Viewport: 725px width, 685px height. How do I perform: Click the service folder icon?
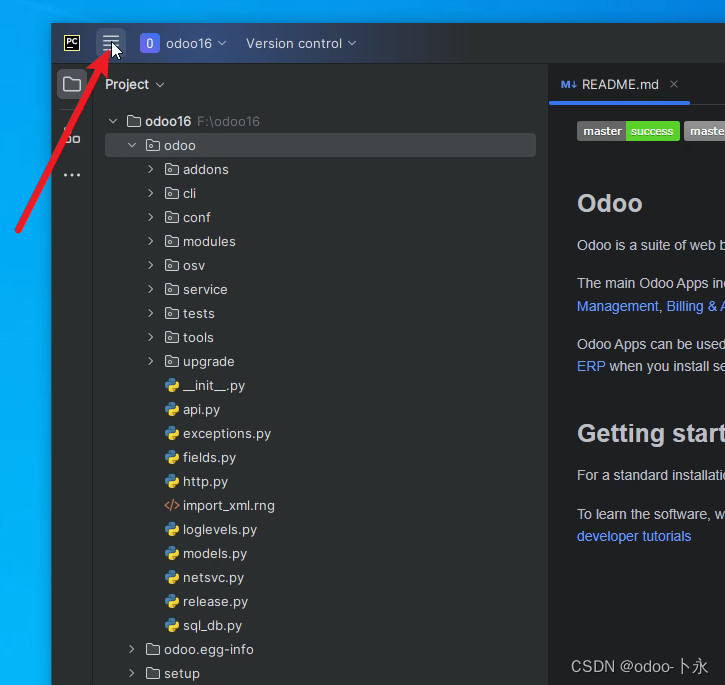point(172,290)
